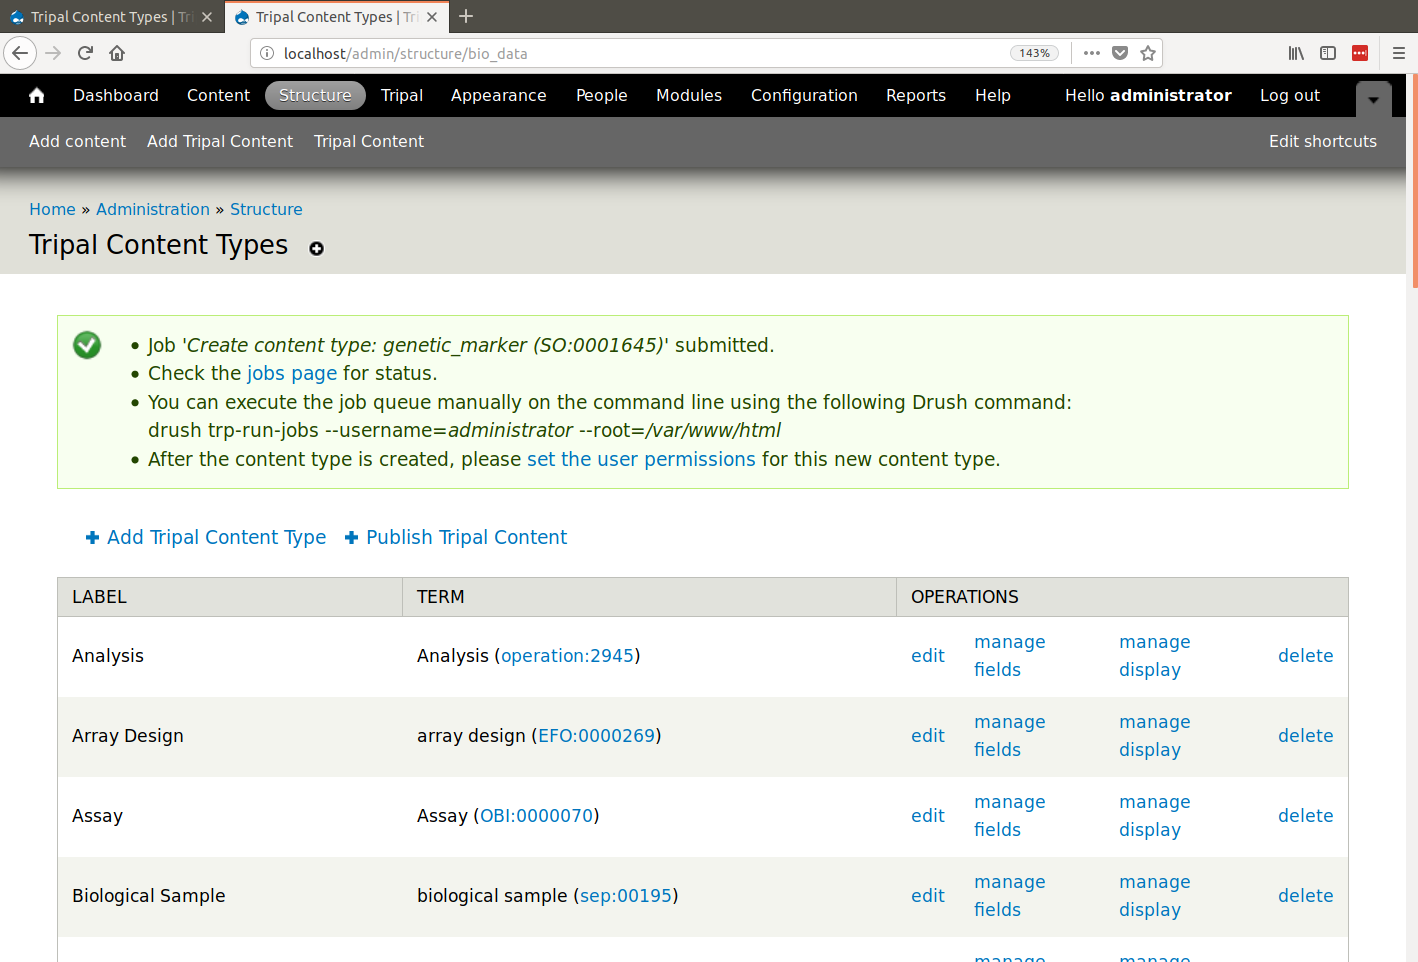Click the 143% zoom level indicator

coord(1034,53)
